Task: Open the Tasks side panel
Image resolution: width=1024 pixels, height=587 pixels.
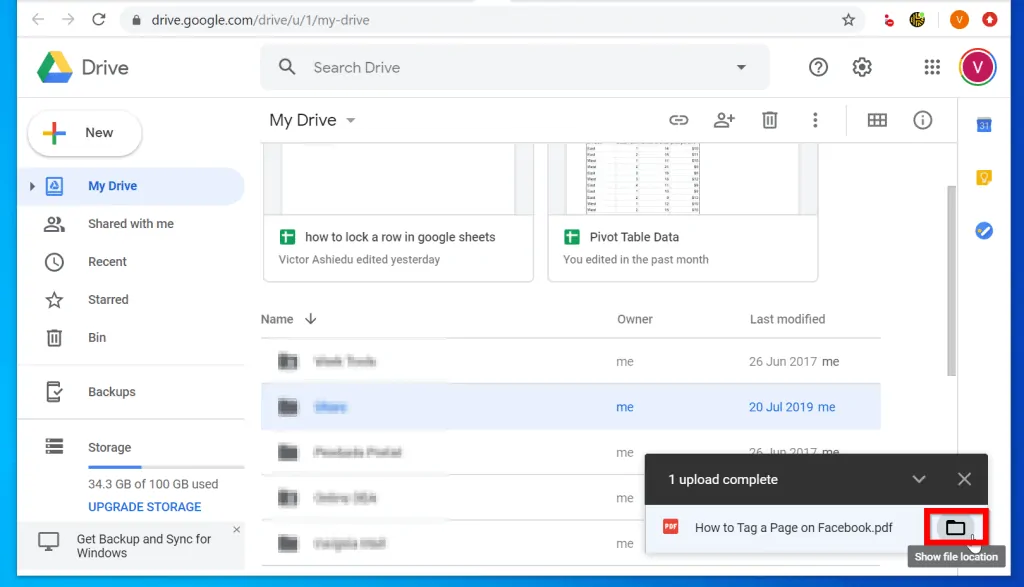Action: pos(984,230)
